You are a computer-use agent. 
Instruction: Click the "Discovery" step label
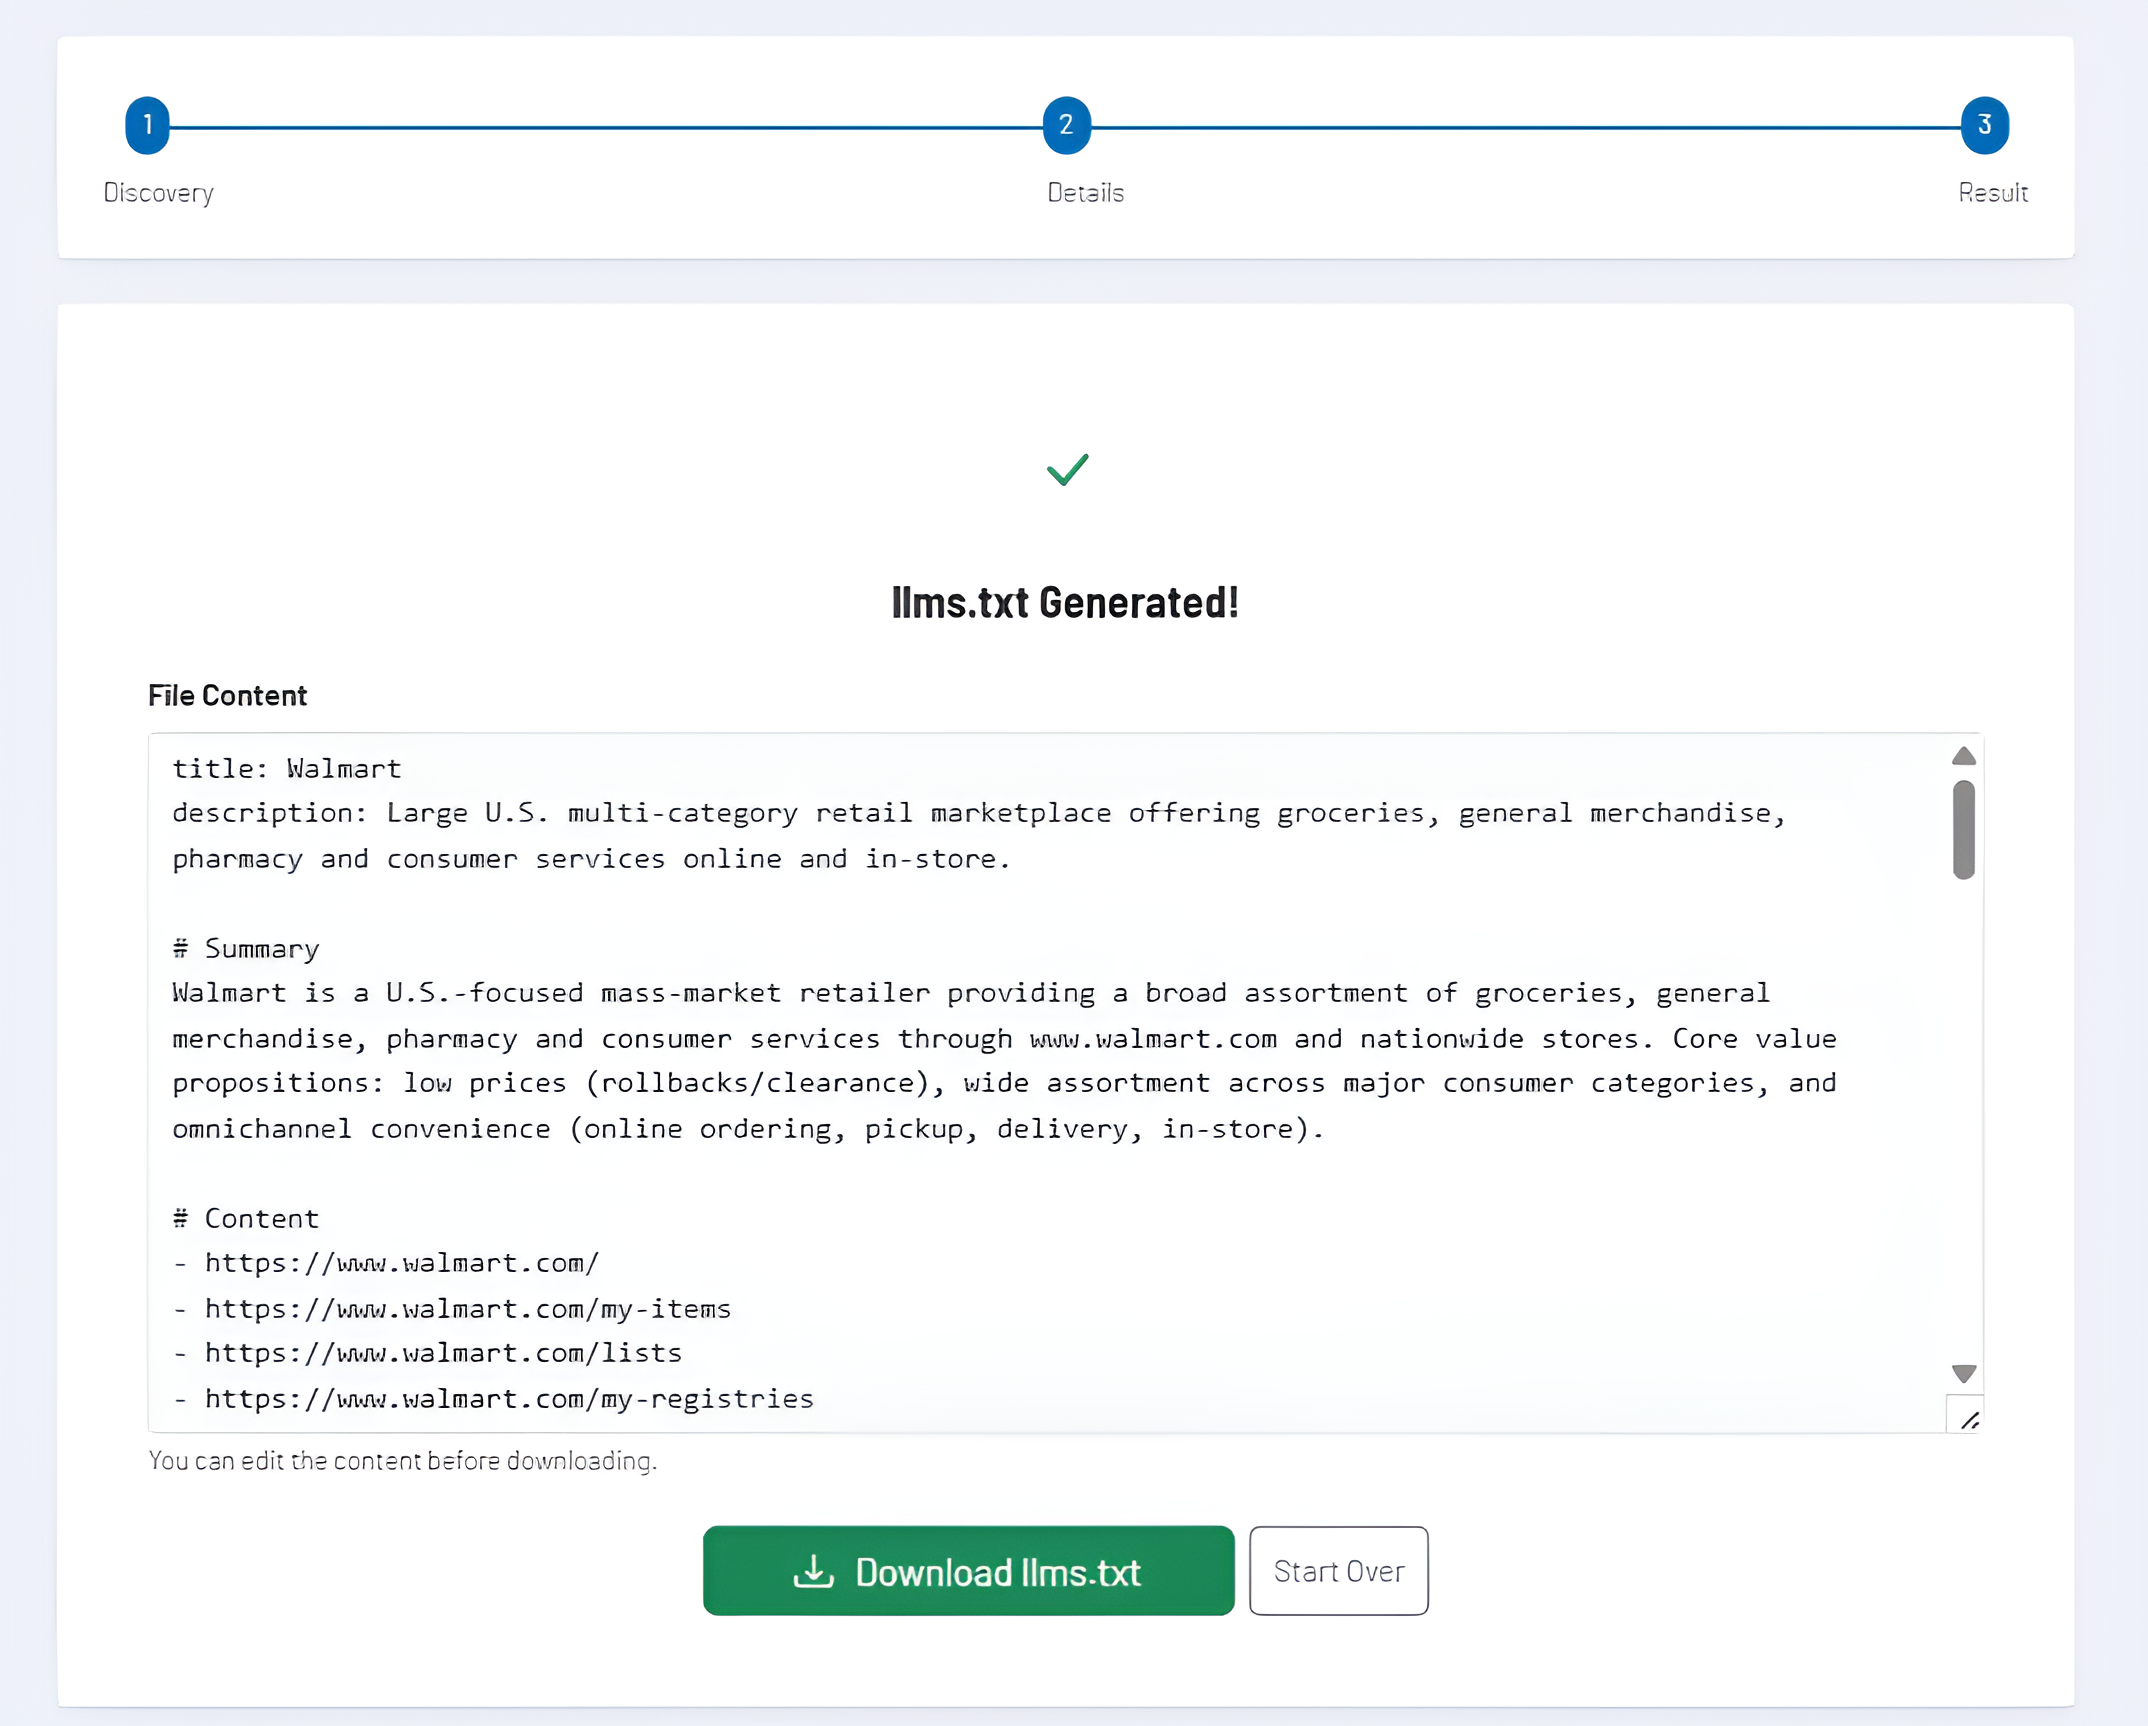pos(158,192)
